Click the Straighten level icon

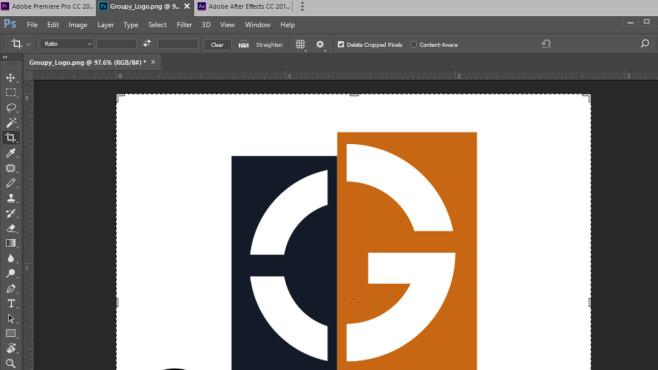pyautogui.click(x=243, y=44)
